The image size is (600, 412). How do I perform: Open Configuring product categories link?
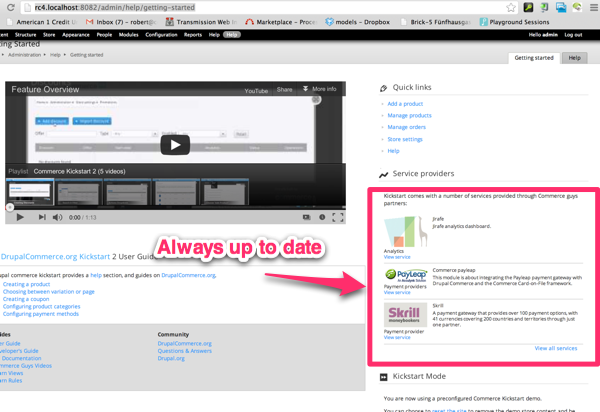click(41, 306)
